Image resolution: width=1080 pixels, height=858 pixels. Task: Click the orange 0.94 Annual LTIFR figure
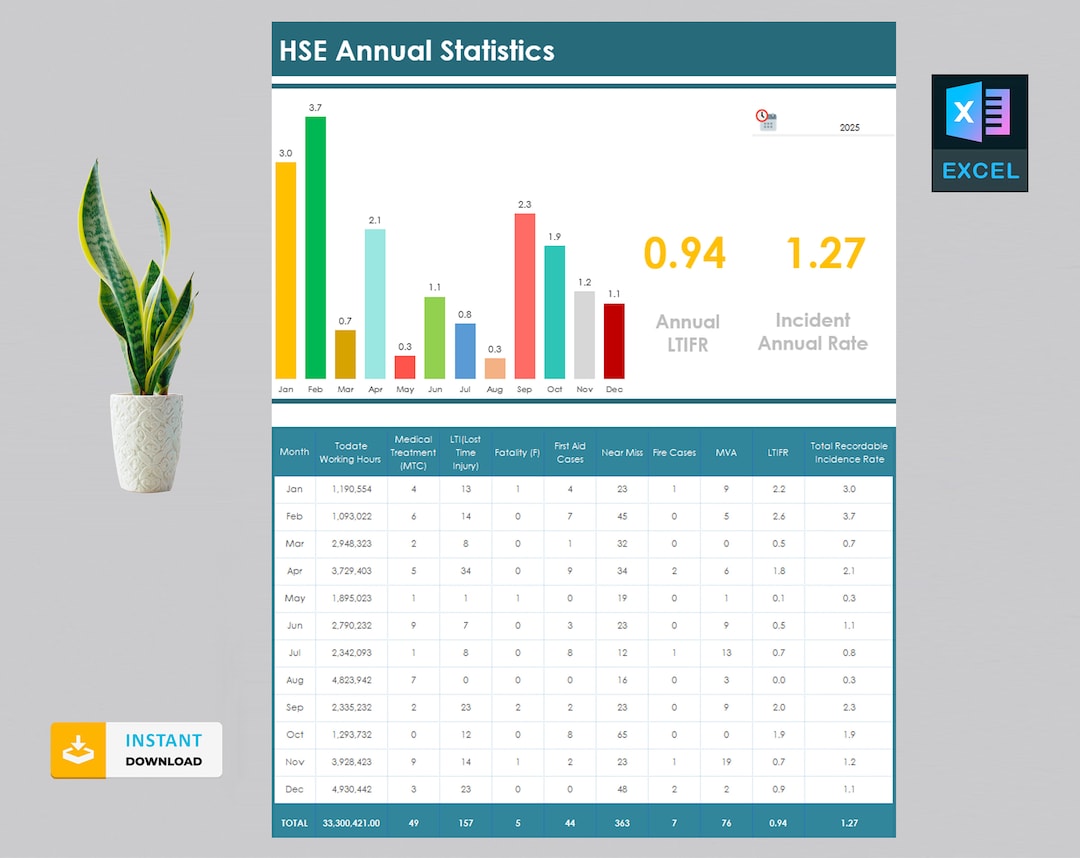tap(686, 253)
